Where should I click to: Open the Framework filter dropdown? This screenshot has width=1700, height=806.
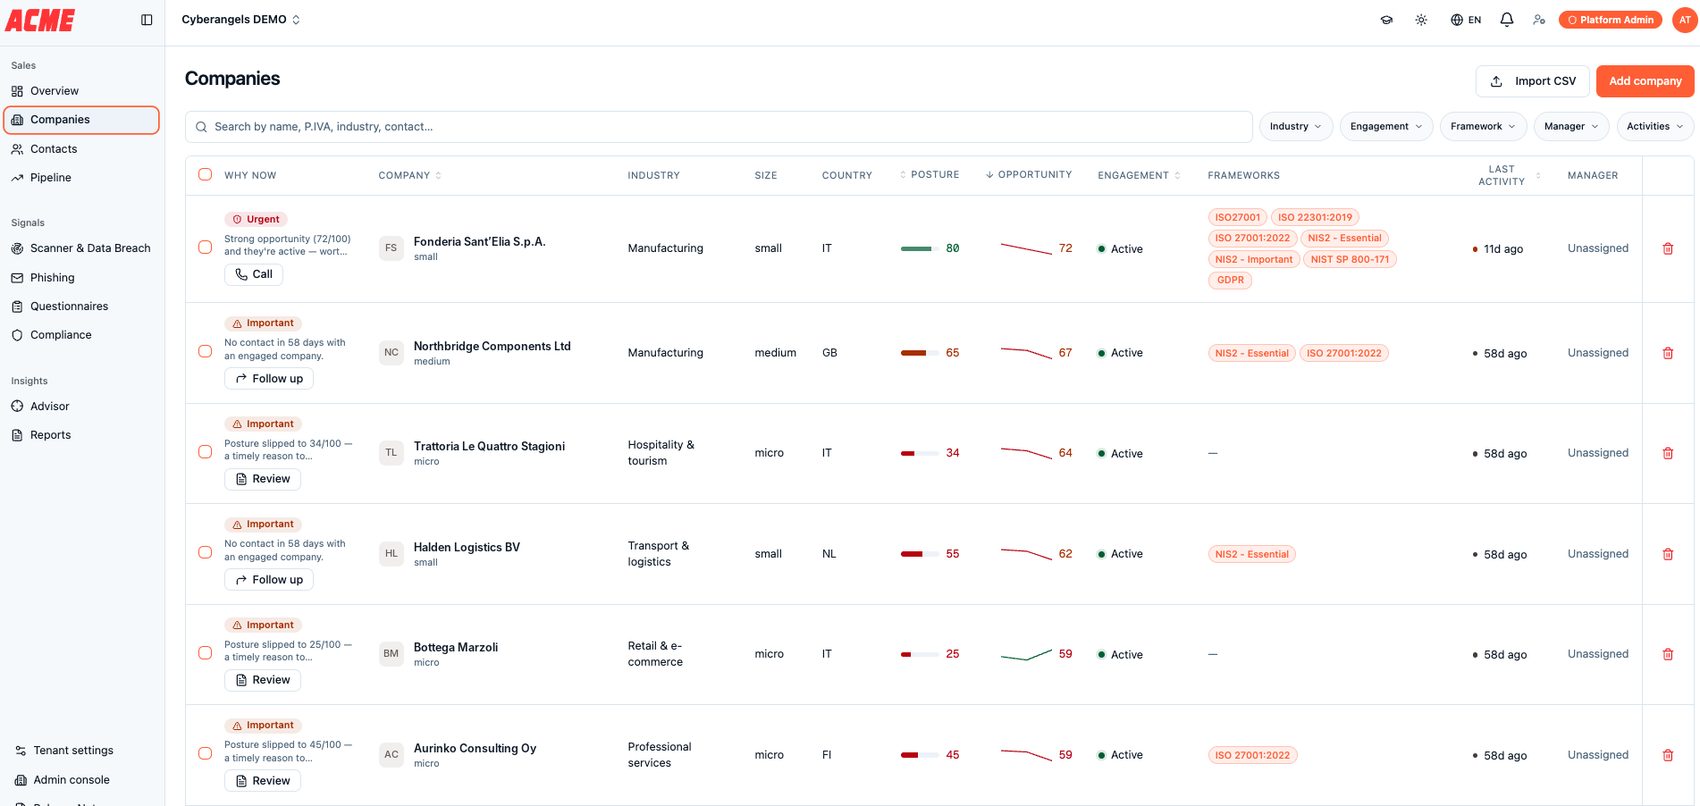pos(1483,127)
